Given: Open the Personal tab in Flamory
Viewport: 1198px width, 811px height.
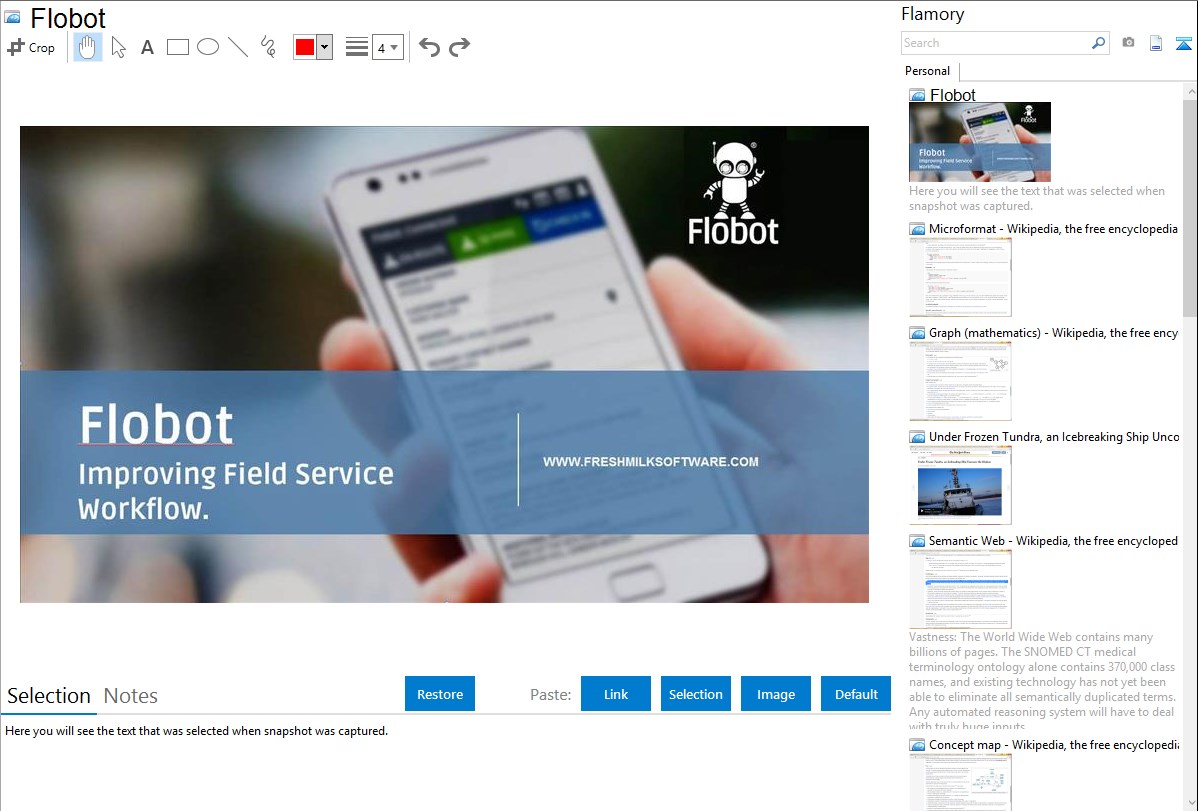Looking at the screenshot, I should [928, 71].
